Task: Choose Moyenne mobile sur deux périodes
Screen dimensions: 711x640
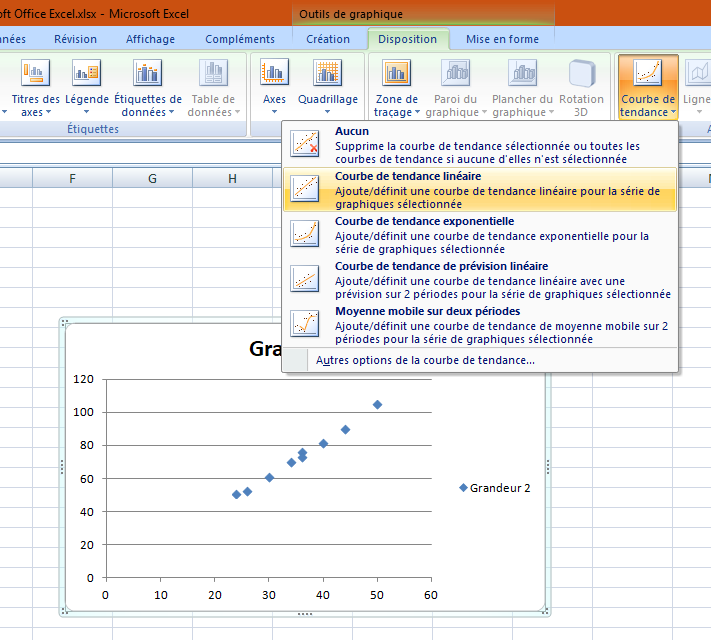Action: (480, 324)
